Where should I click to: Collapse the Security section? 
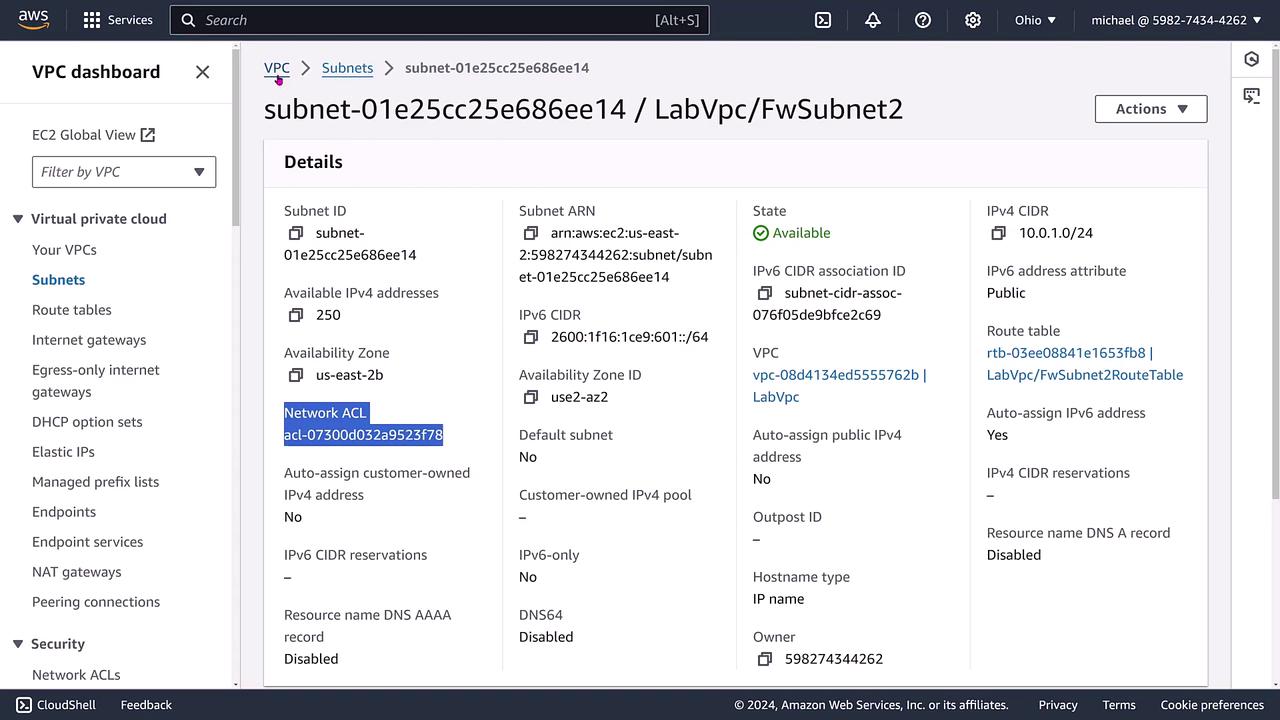click(18, 644)
